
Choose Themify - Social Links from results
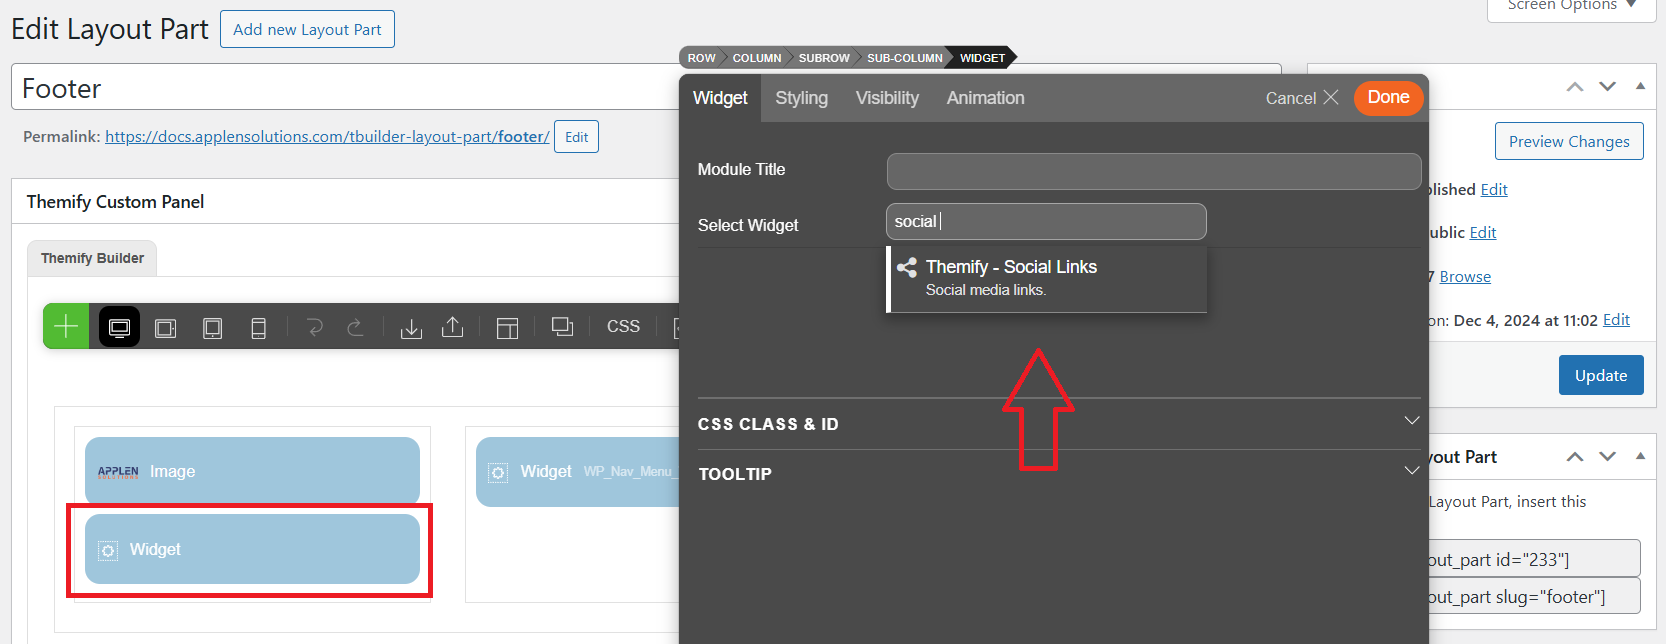click(1047, 278)
